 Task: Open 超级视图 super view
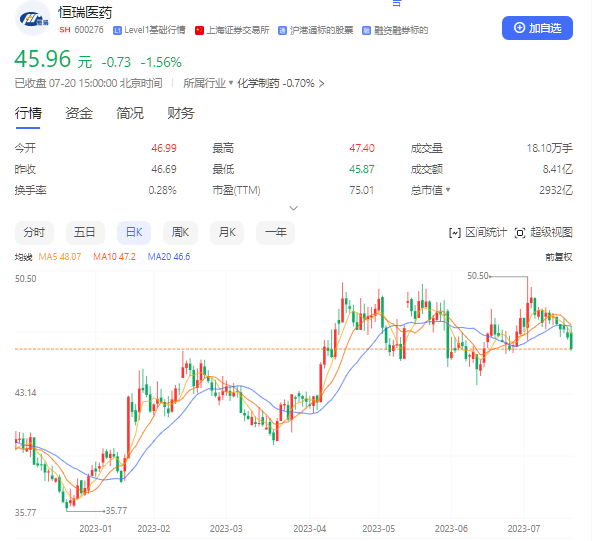pyautogui.click(x=544, y=233)
